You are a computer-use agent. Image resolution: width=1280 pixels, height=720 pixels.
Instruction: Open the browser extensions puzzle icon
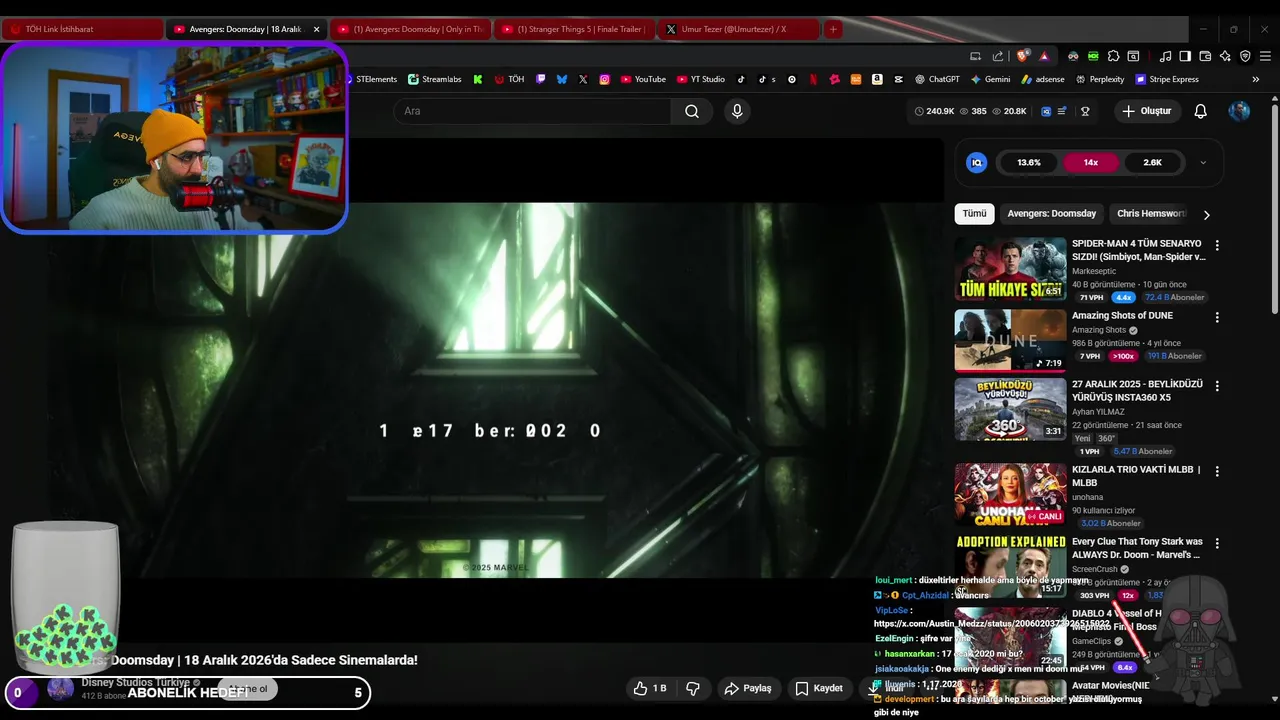[x=1113, y=56]
